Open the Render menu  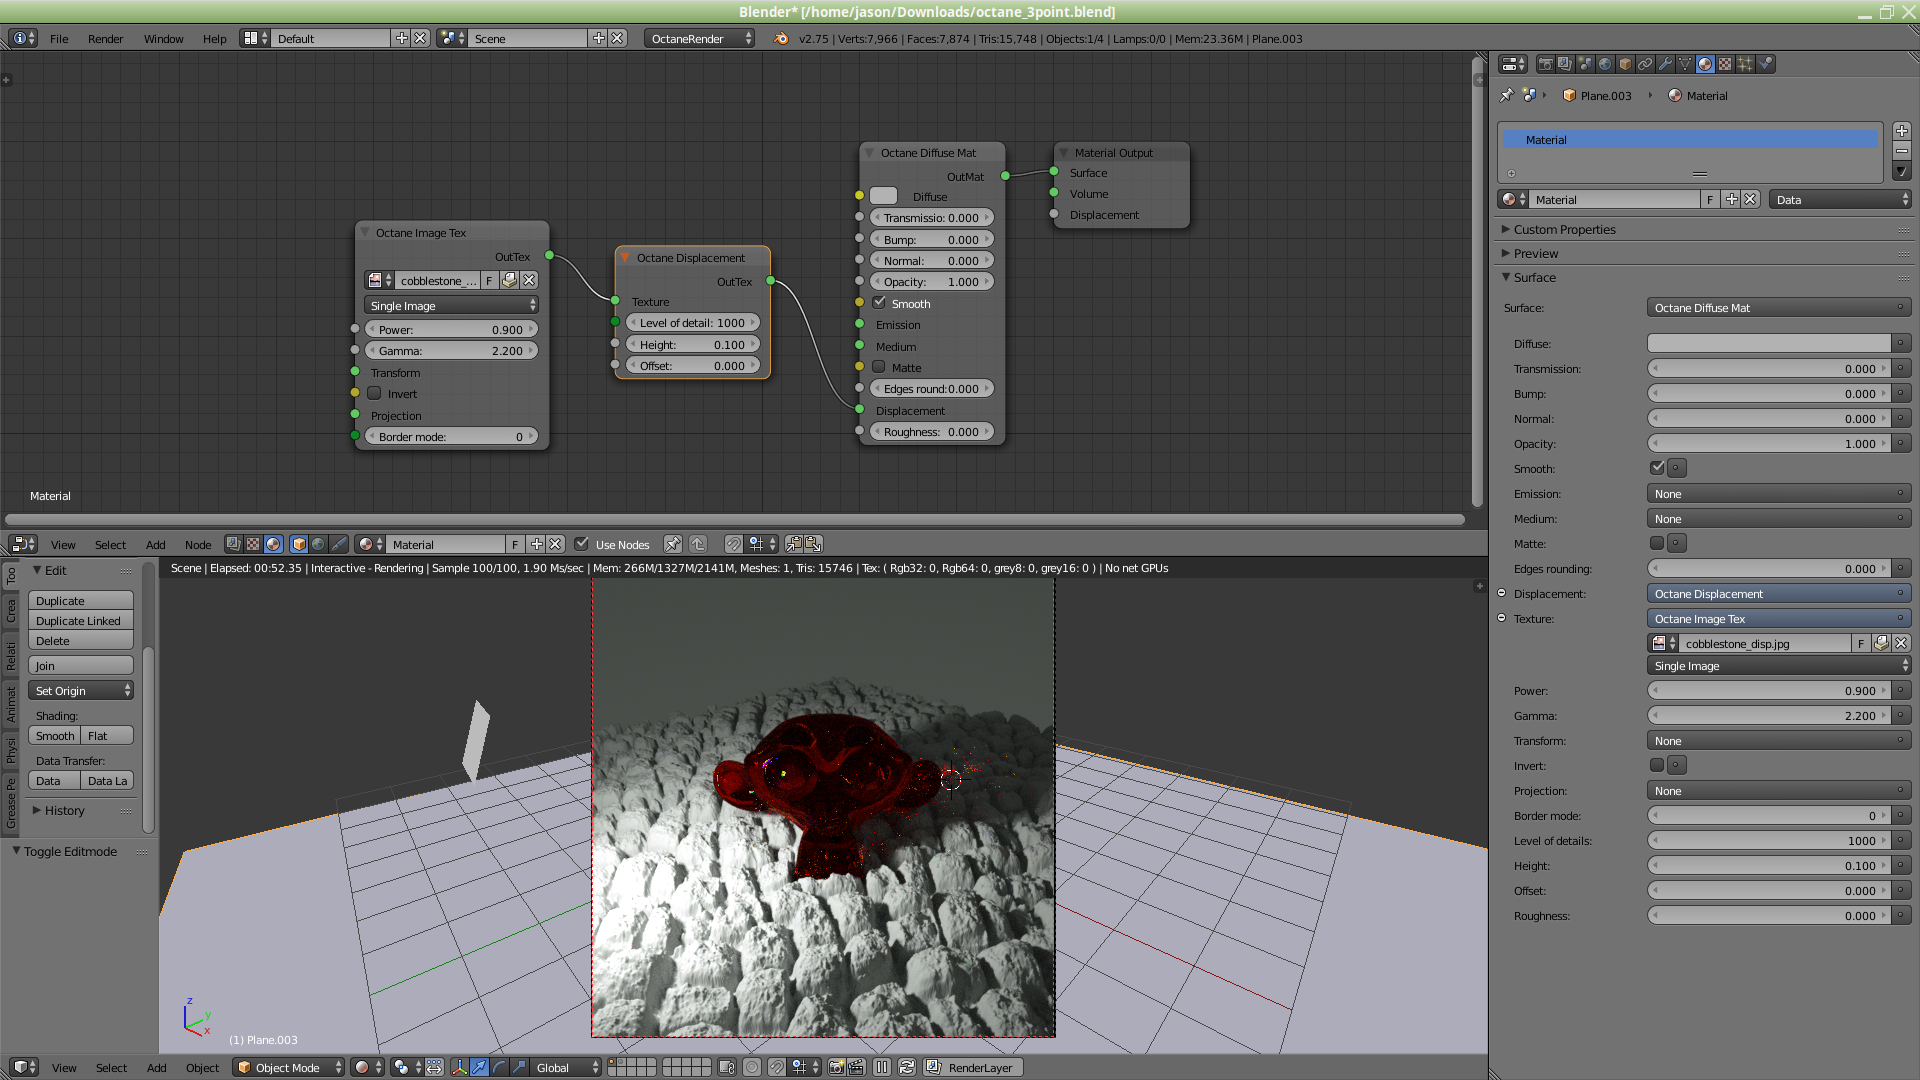pos(105,38)
